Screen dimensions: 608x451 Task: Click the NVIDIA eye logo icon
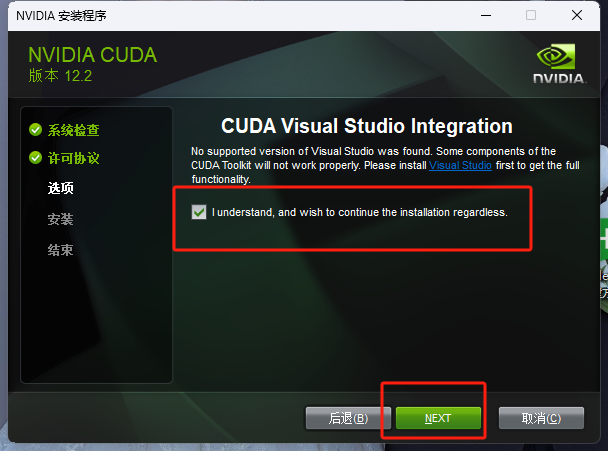click(x=556, y=57)
